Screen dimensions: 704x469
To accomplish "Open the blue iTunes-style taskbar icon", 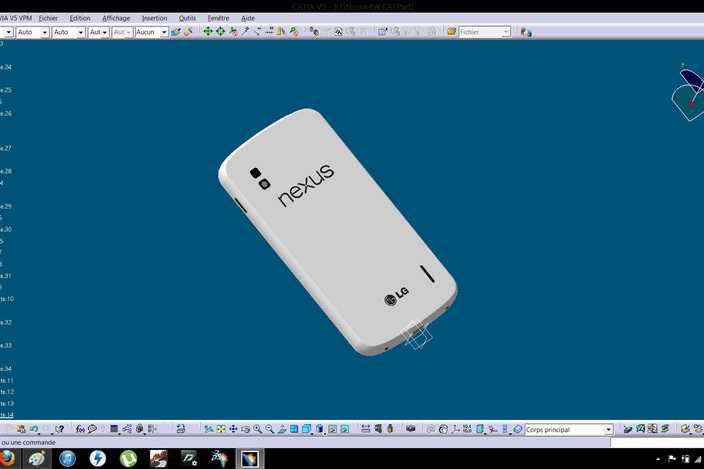I will [67, 458].
